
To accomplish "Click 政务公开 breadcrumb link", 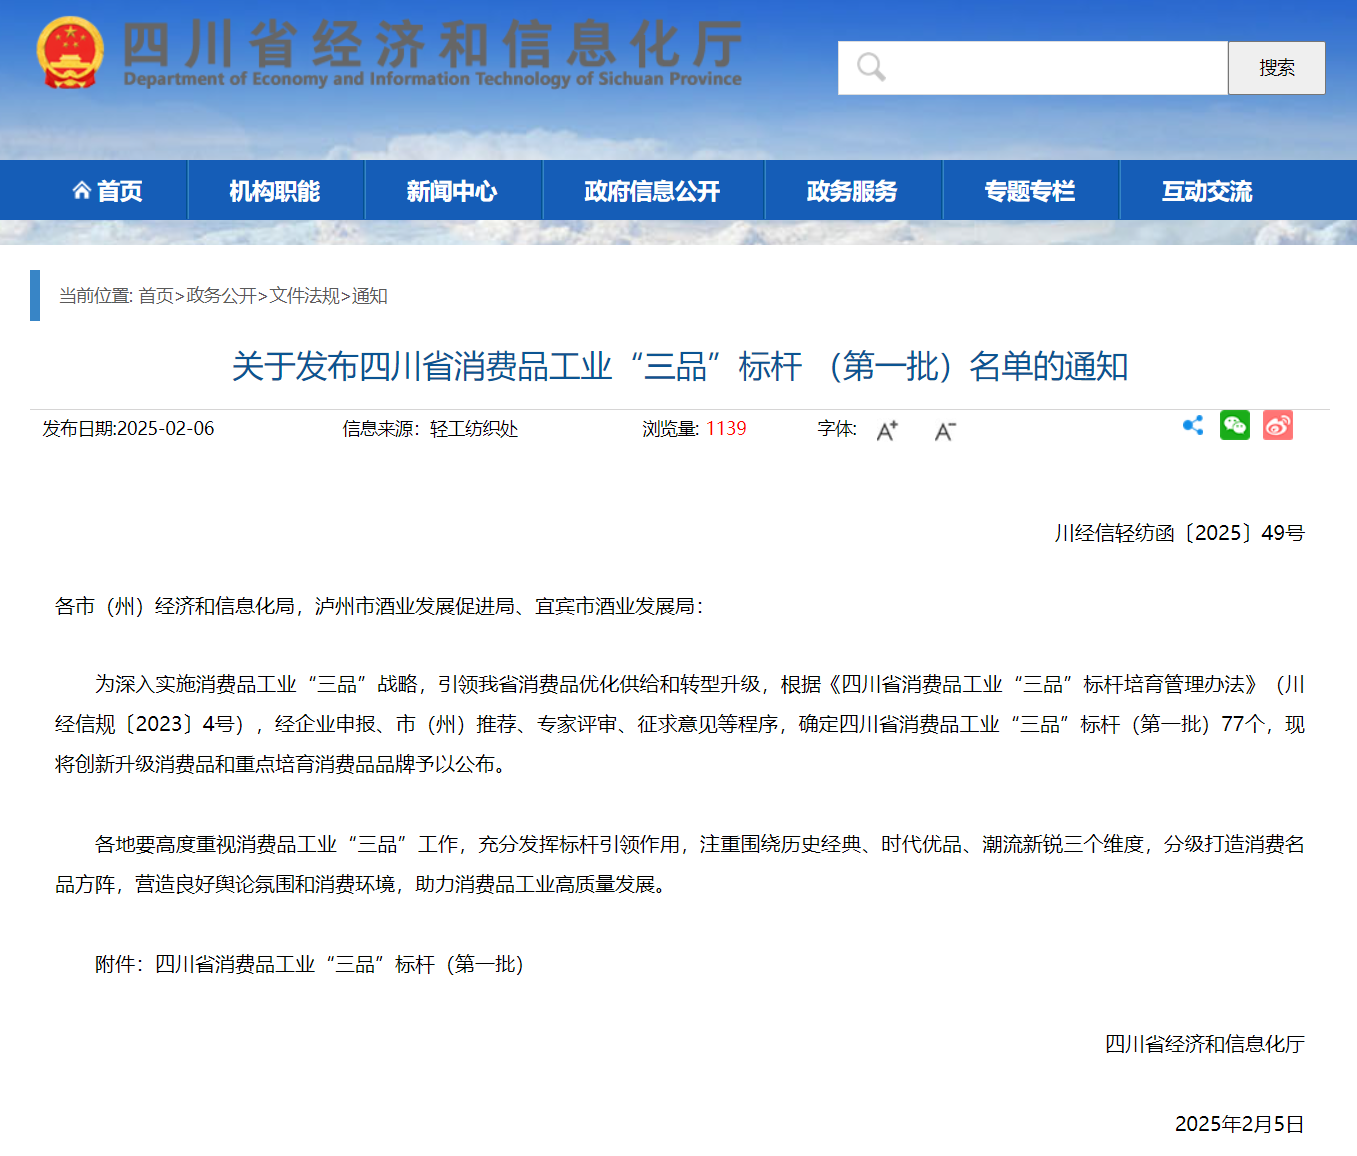I will pyautogui.click(x=221, y=296).
